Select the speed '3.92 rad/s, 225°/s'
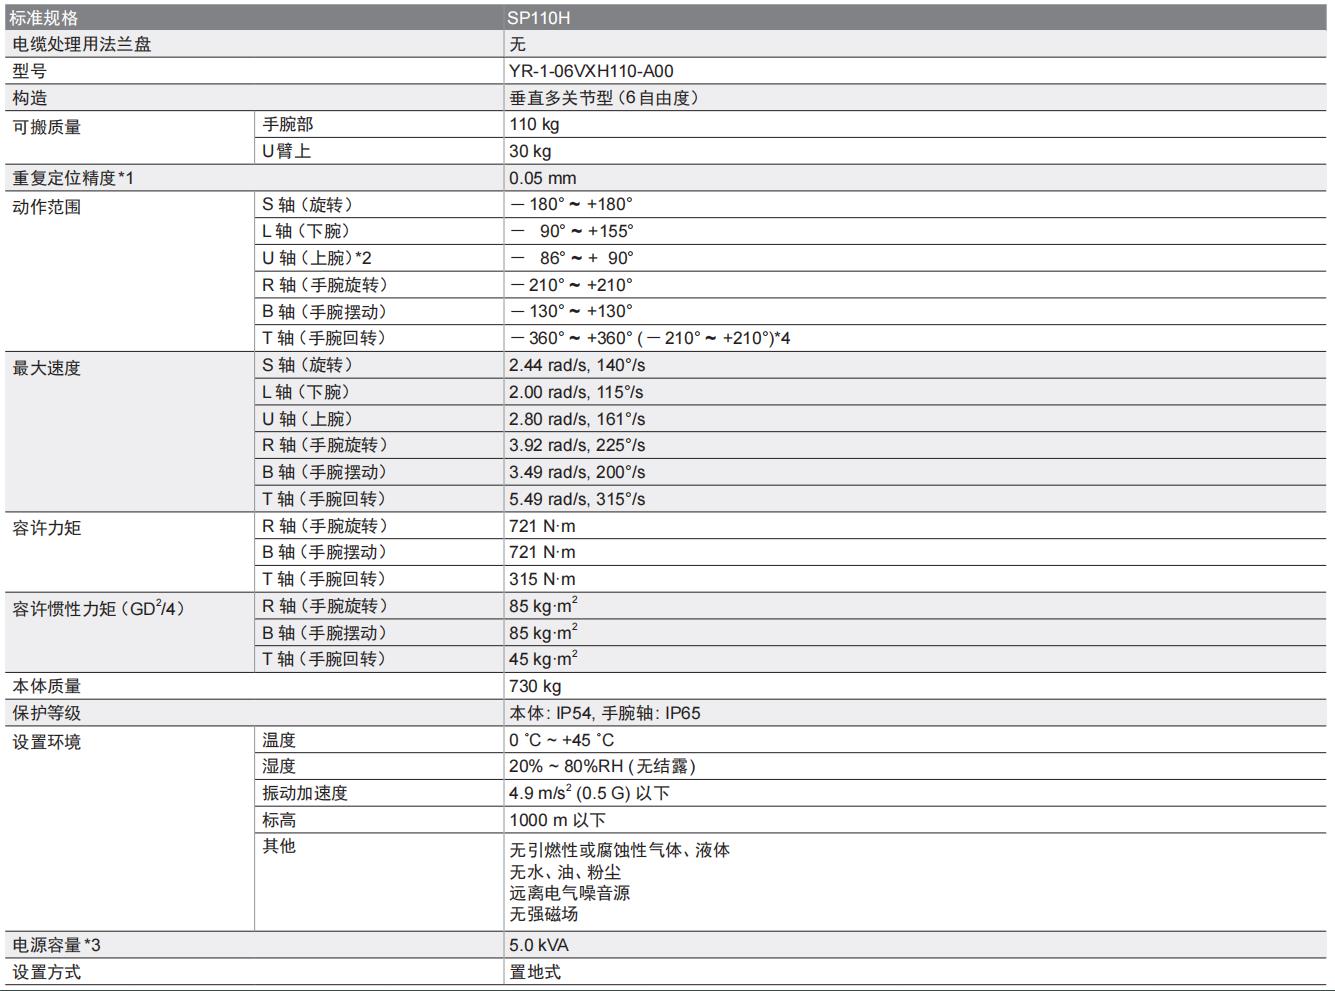1335x991 pixels. [x=577, y=445]
